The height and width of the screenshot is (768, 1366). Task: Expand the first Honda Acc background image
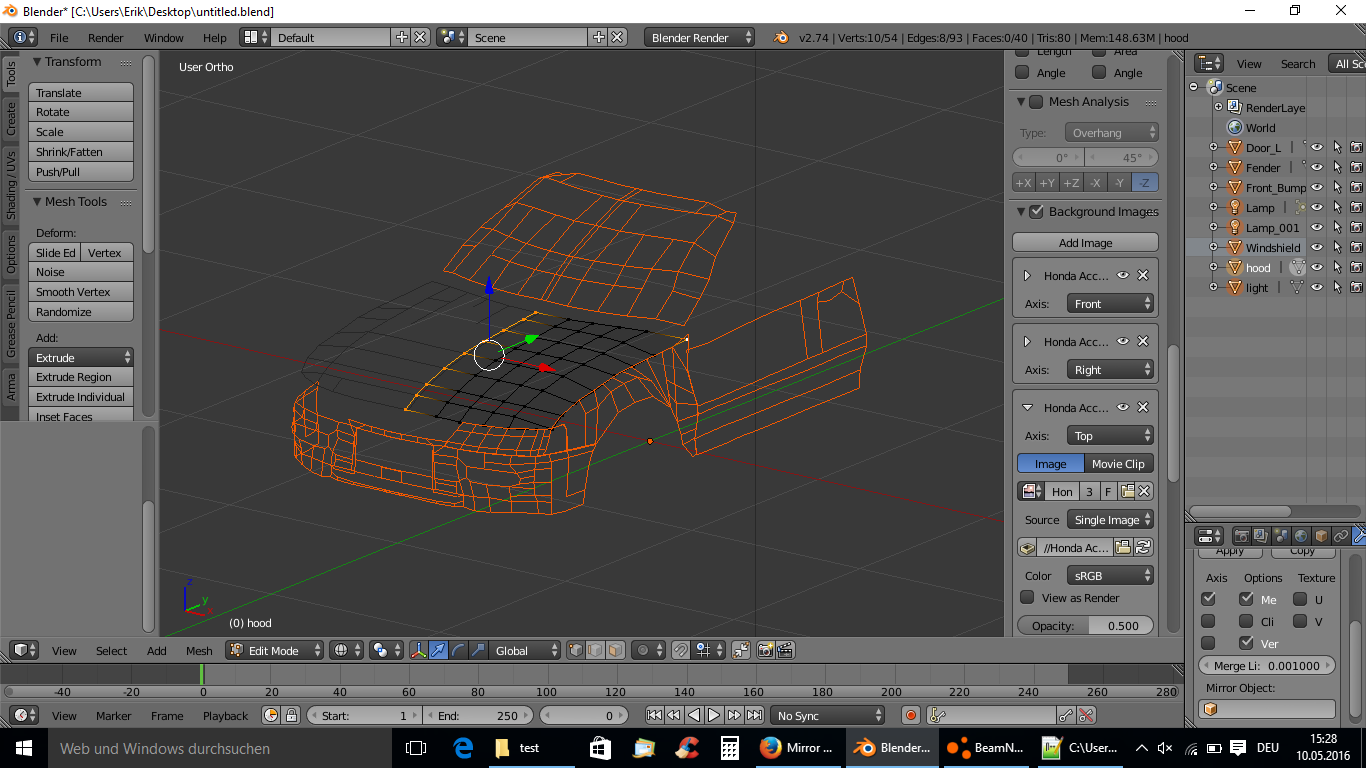(1027, 275)
